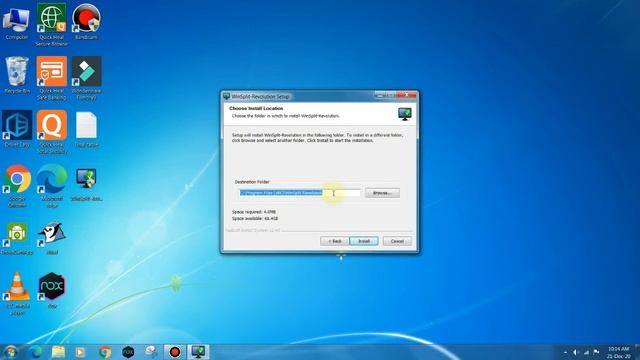
Task: Open the Computer desktop icon
Action: [x=17, y=22]
